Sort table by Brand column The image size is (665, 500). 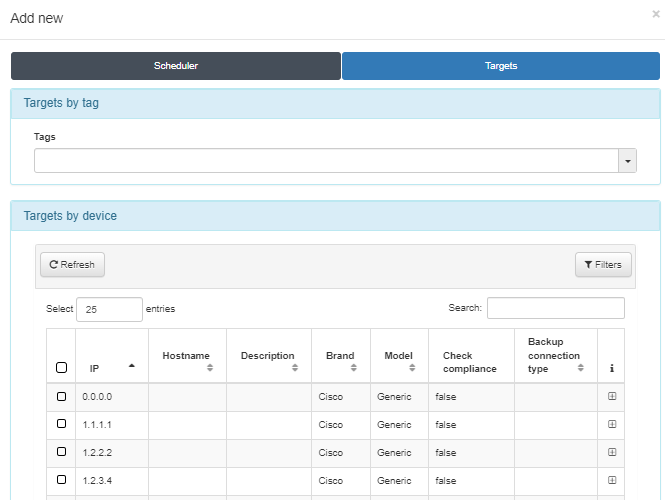[340, 361]
